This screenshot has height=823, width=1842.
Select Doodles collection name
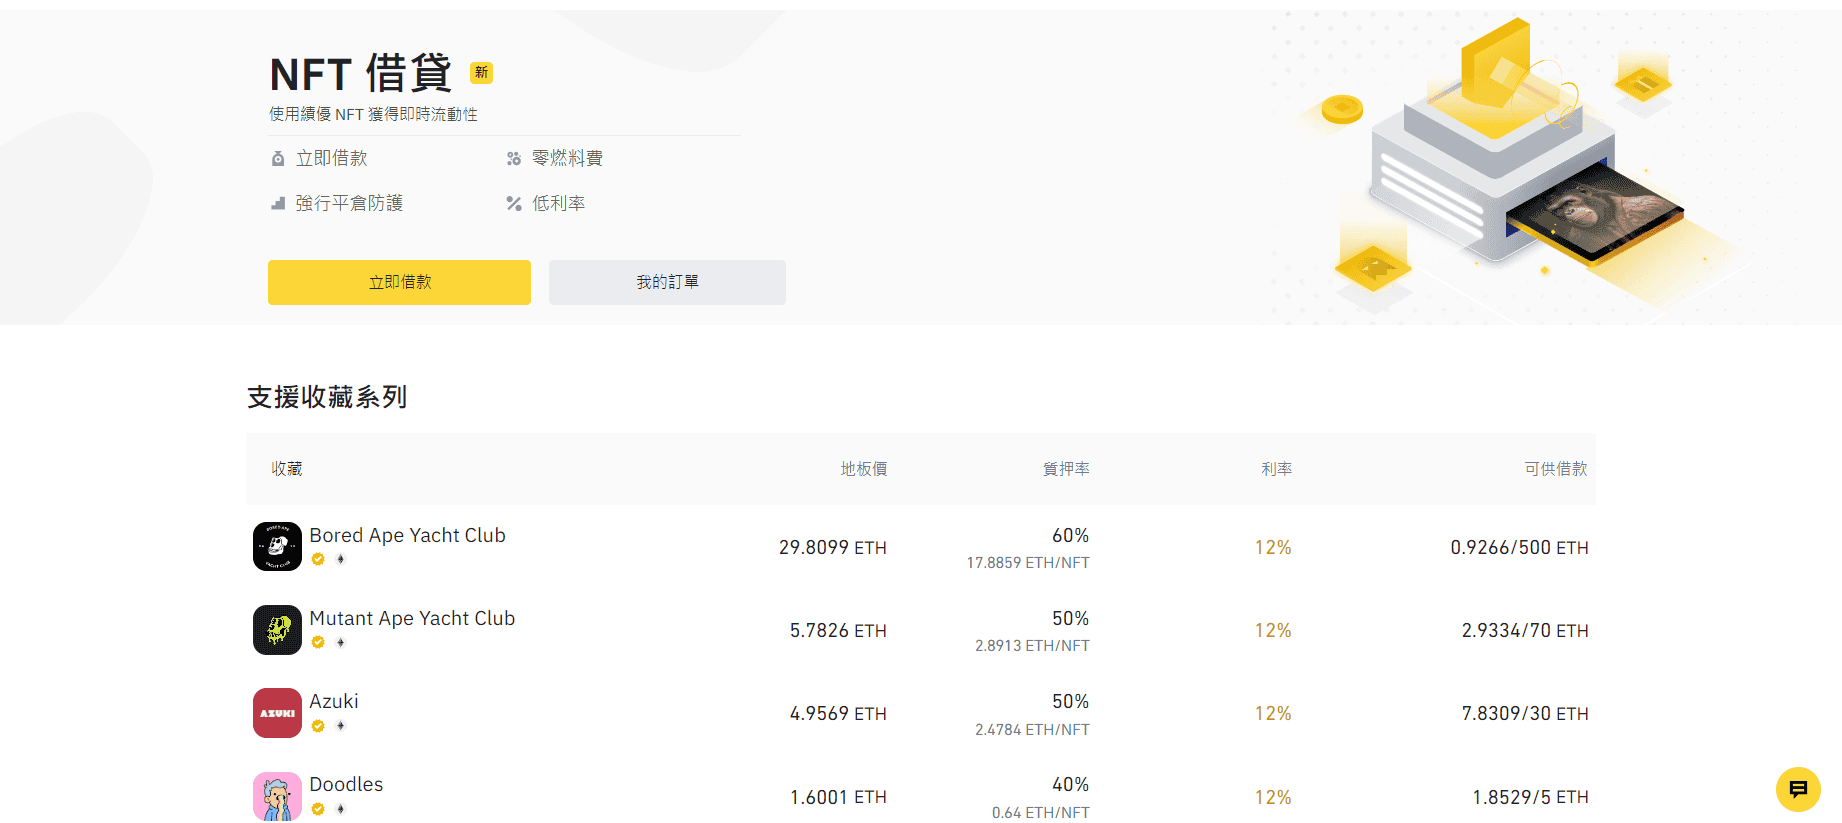coord(346,784)
